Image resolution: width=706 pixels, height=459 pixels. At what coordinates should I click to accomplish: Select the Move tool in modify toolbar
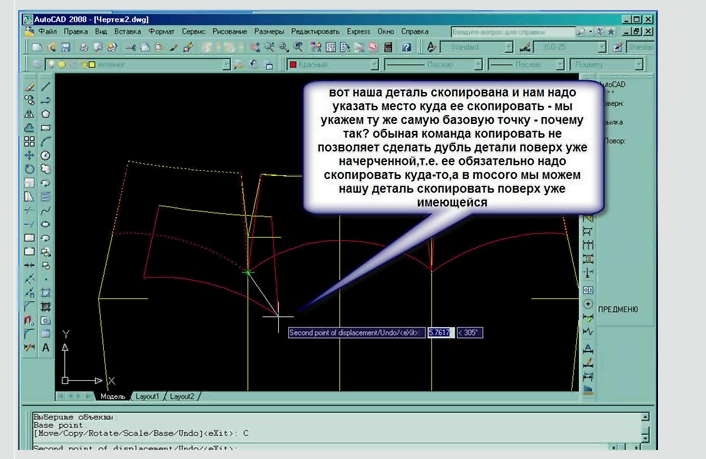(x=30, y=156)
